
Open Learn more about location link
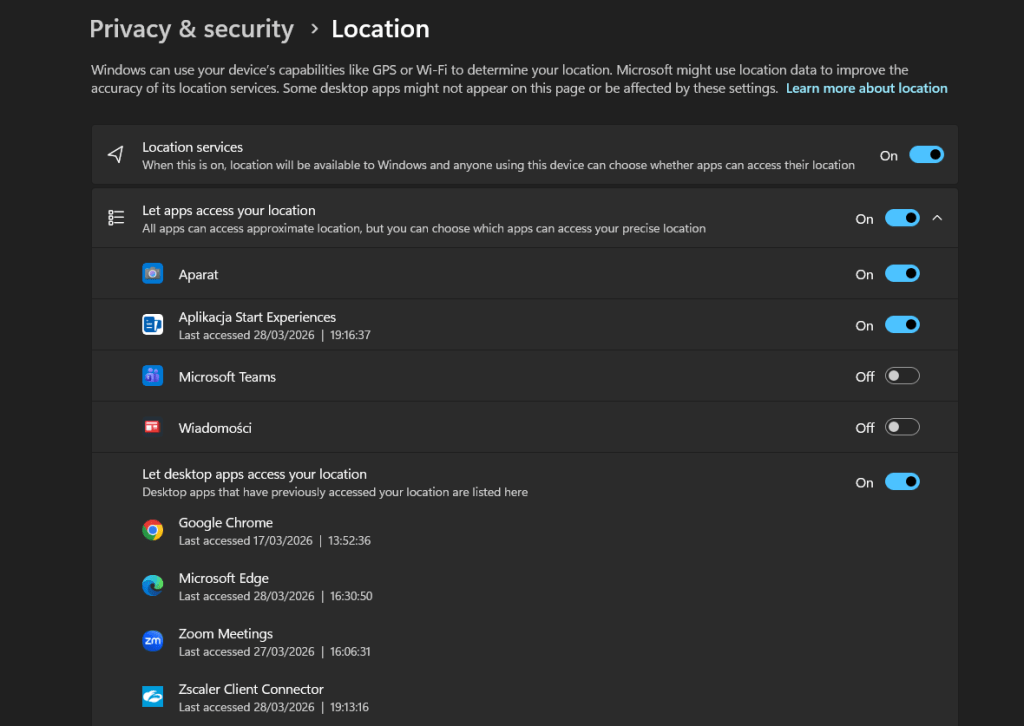(x=866, y=88)
